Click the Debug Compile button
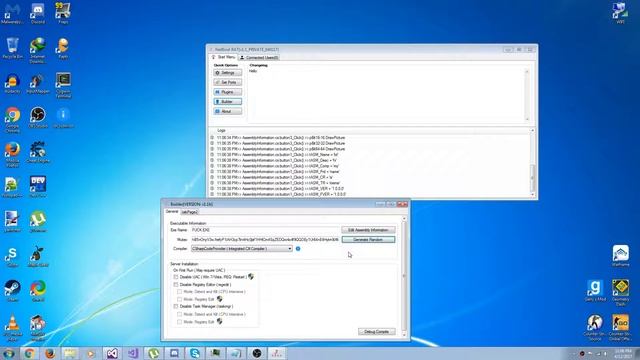The width and height of the screenshot is (640, 360). click(x=377, y=331)
